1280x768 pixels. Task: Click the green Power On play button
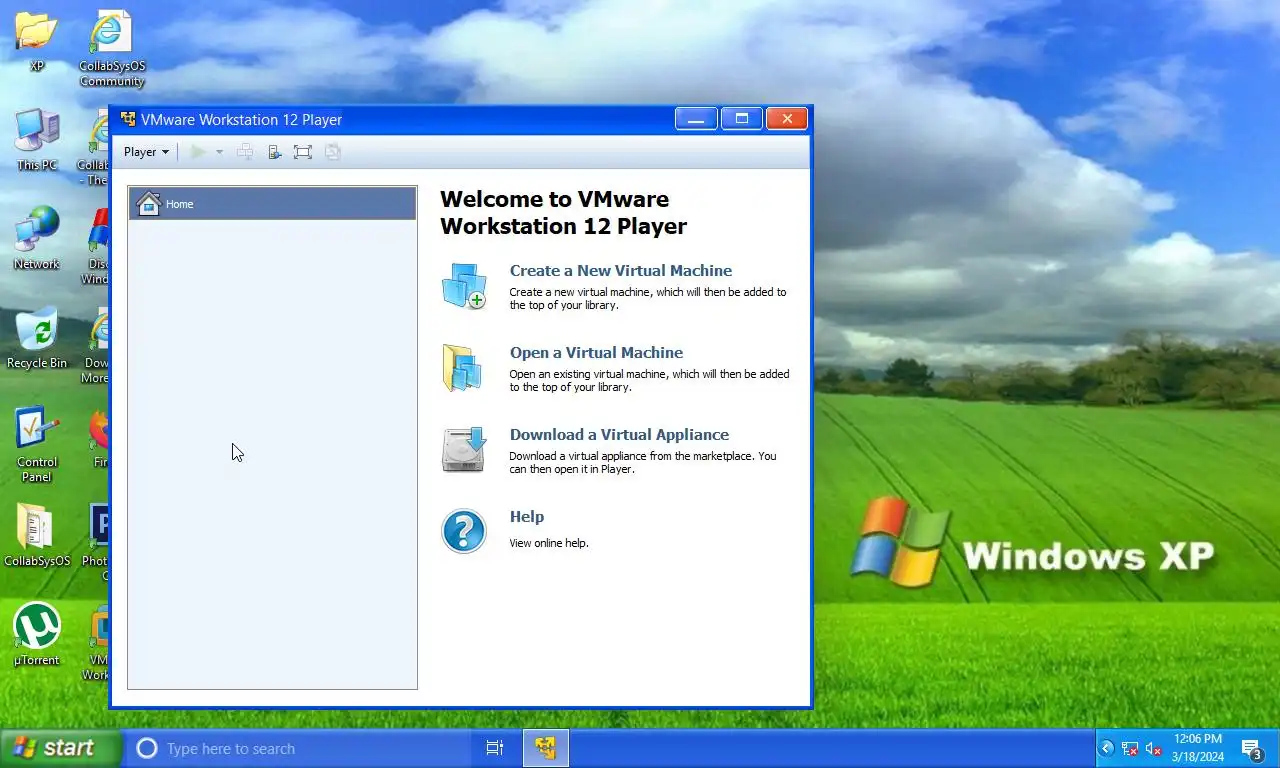[198, 152]
